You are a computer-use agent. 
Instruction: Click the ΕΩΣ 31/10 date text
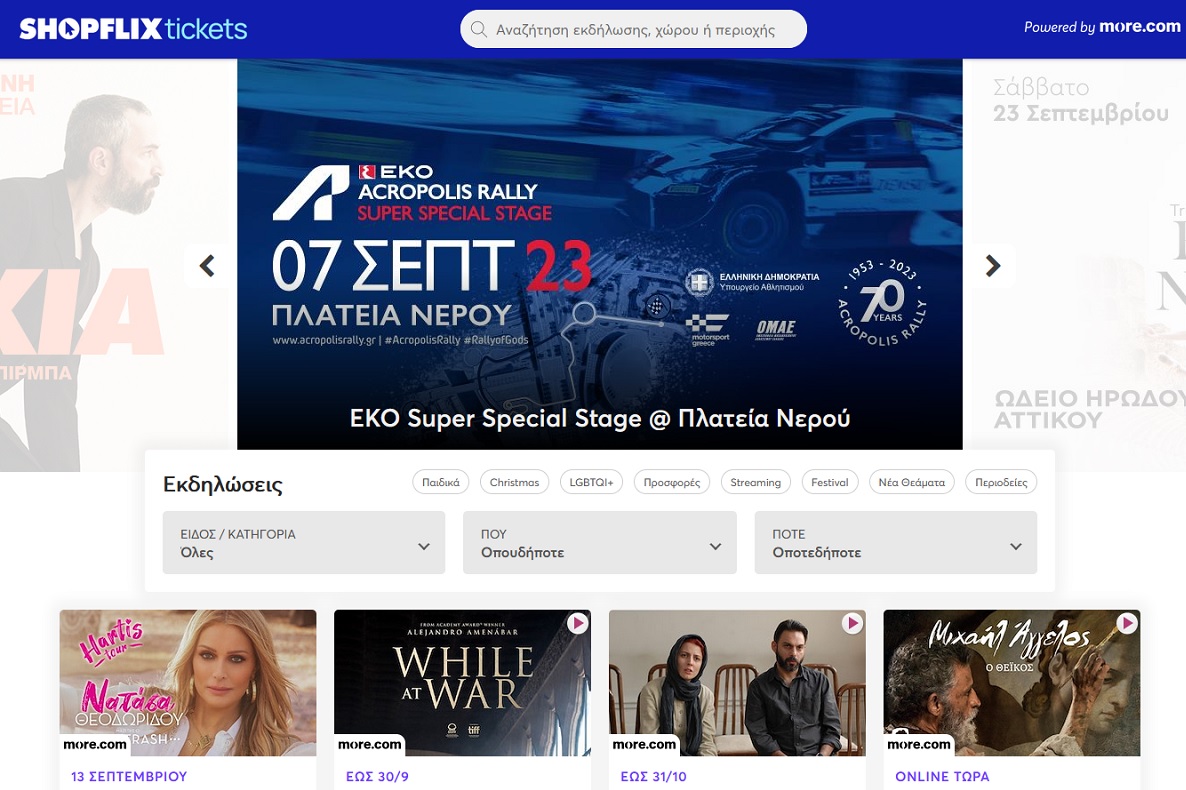pyautogui.click(x=654, y=776)
